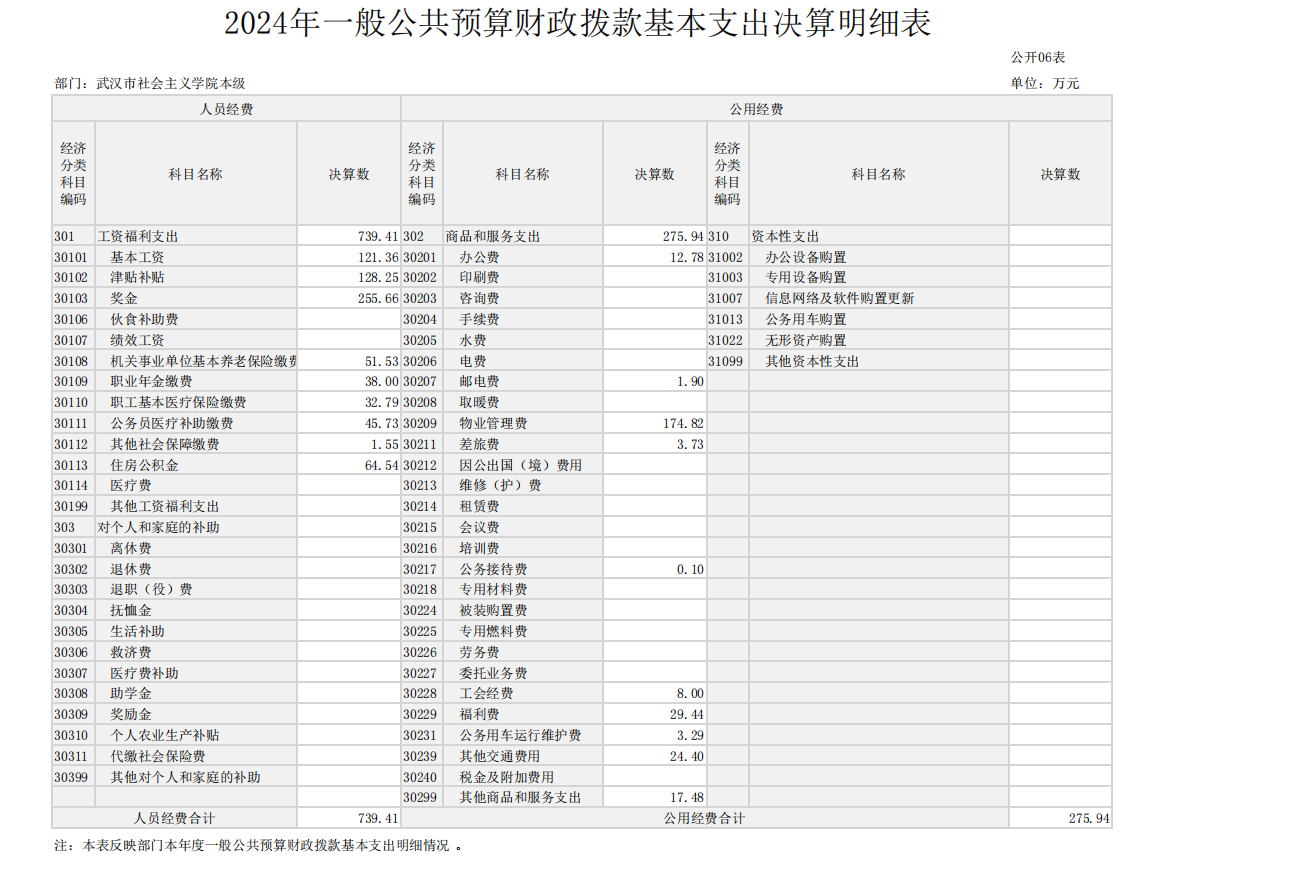Click the 对个人和家庭的补助 category row
Viewport: 1314px width, 875px height.
click(158, 528)
